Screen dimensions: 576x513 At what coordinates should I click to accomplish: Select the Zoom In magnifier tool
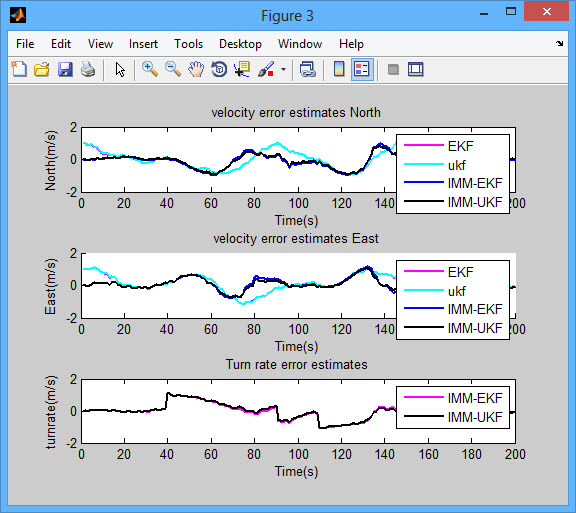pyautogui.click(x=150, y=69)
